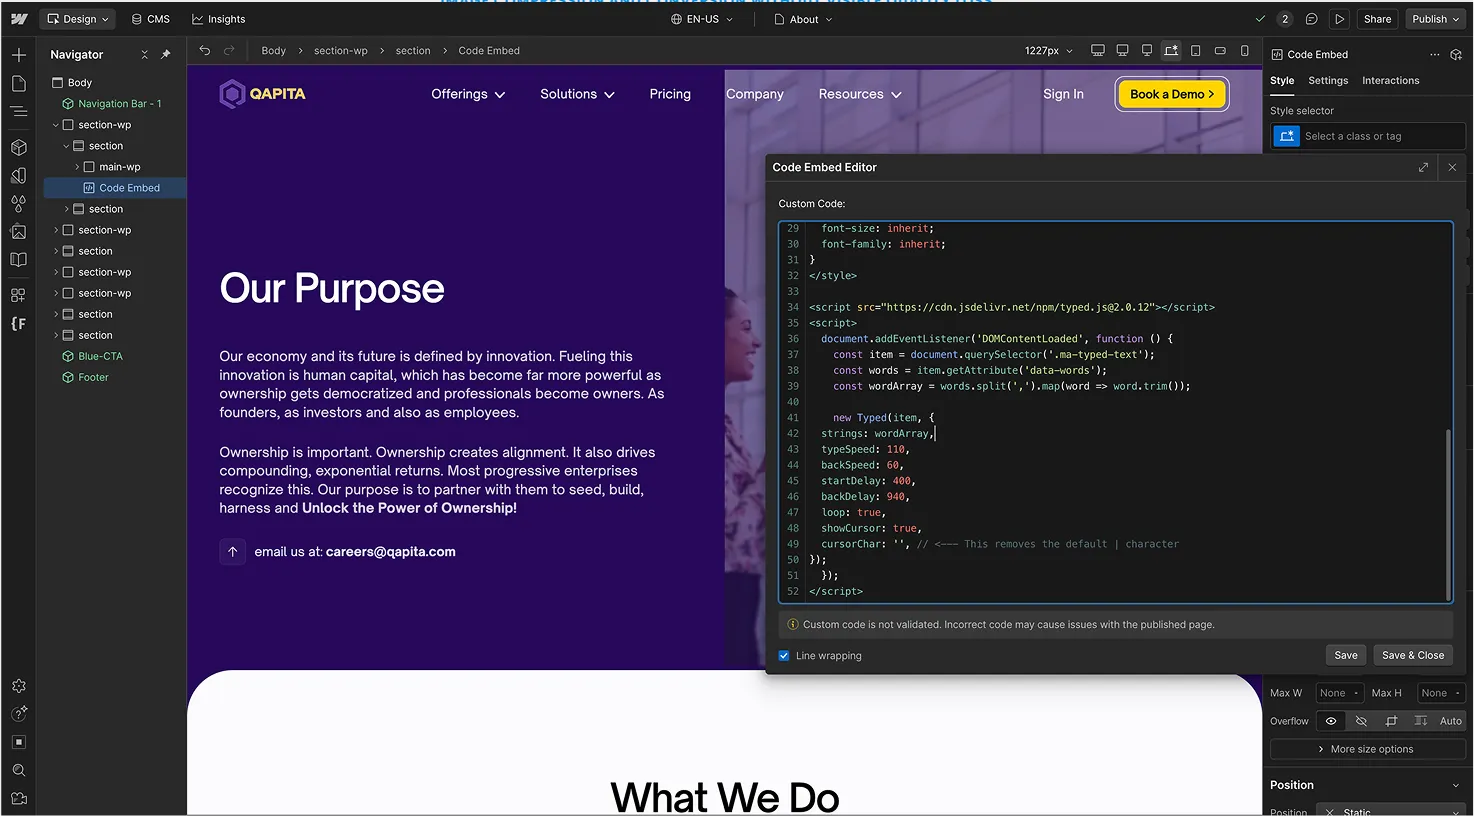The image size is (1474, 816).
Task: Open the Assets image panel
Action: (x=19, y=231)
